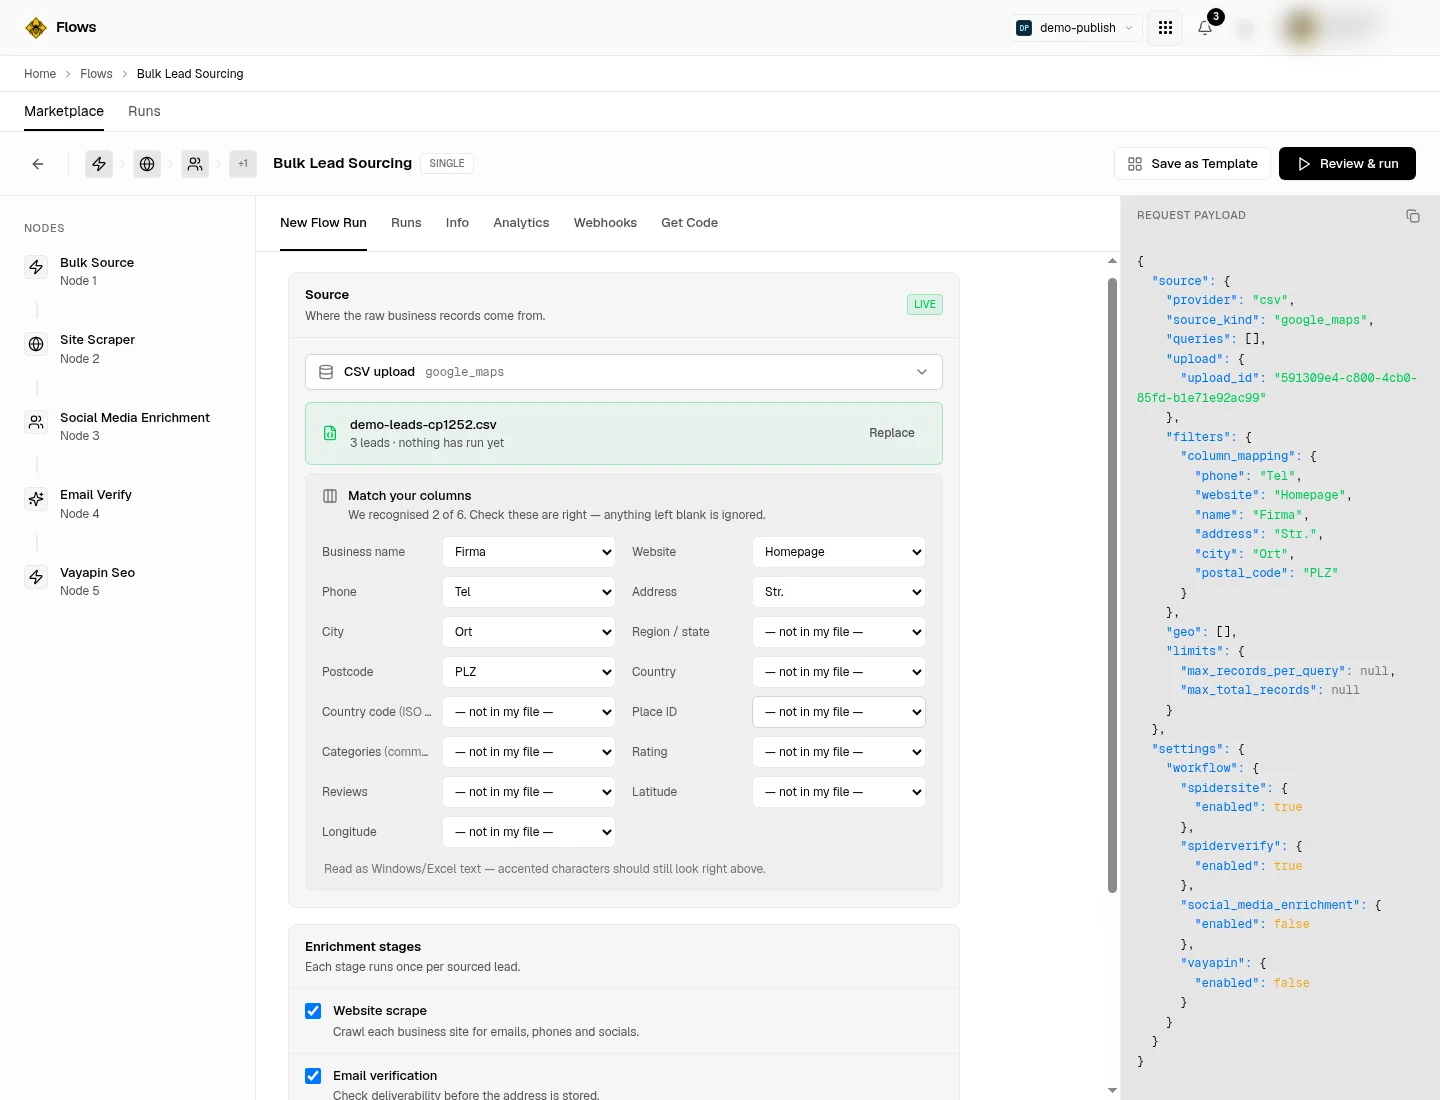This screenshot has height=1100, width=1440.
Task: Click the back arrow button
Action: (38, 164)
